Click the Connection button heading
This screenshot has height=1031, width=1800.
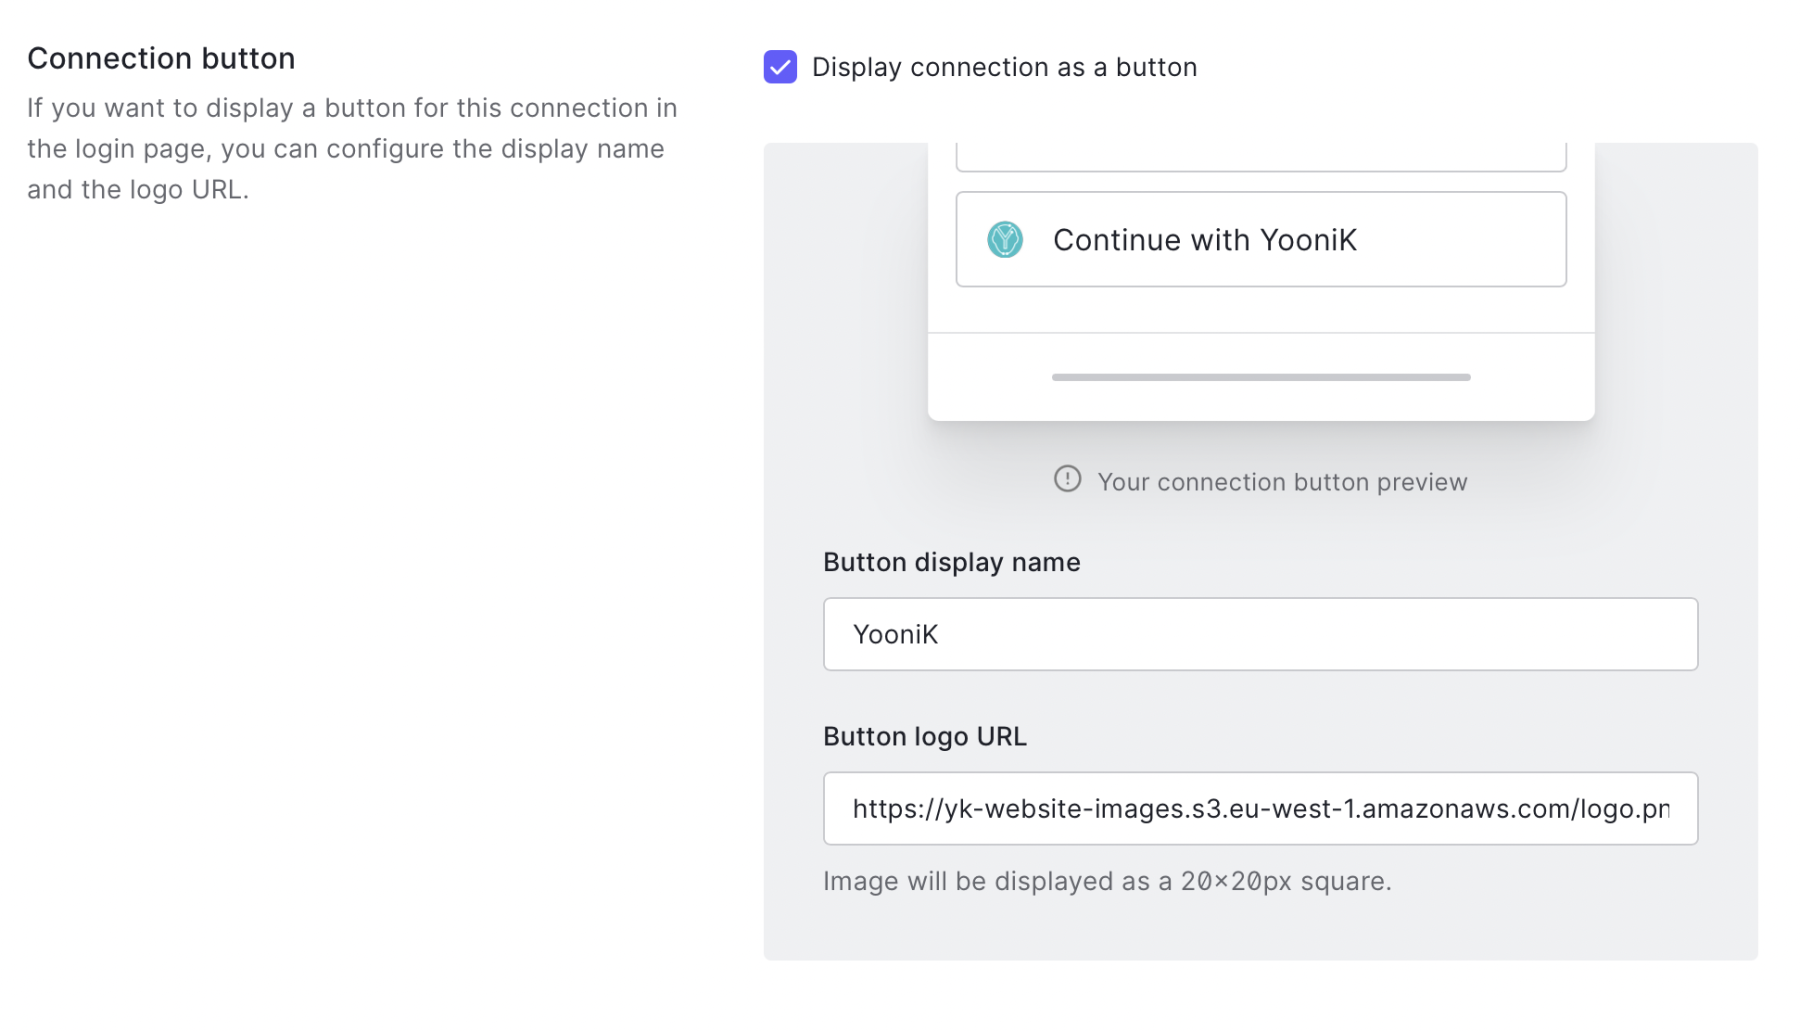[160, 58]
